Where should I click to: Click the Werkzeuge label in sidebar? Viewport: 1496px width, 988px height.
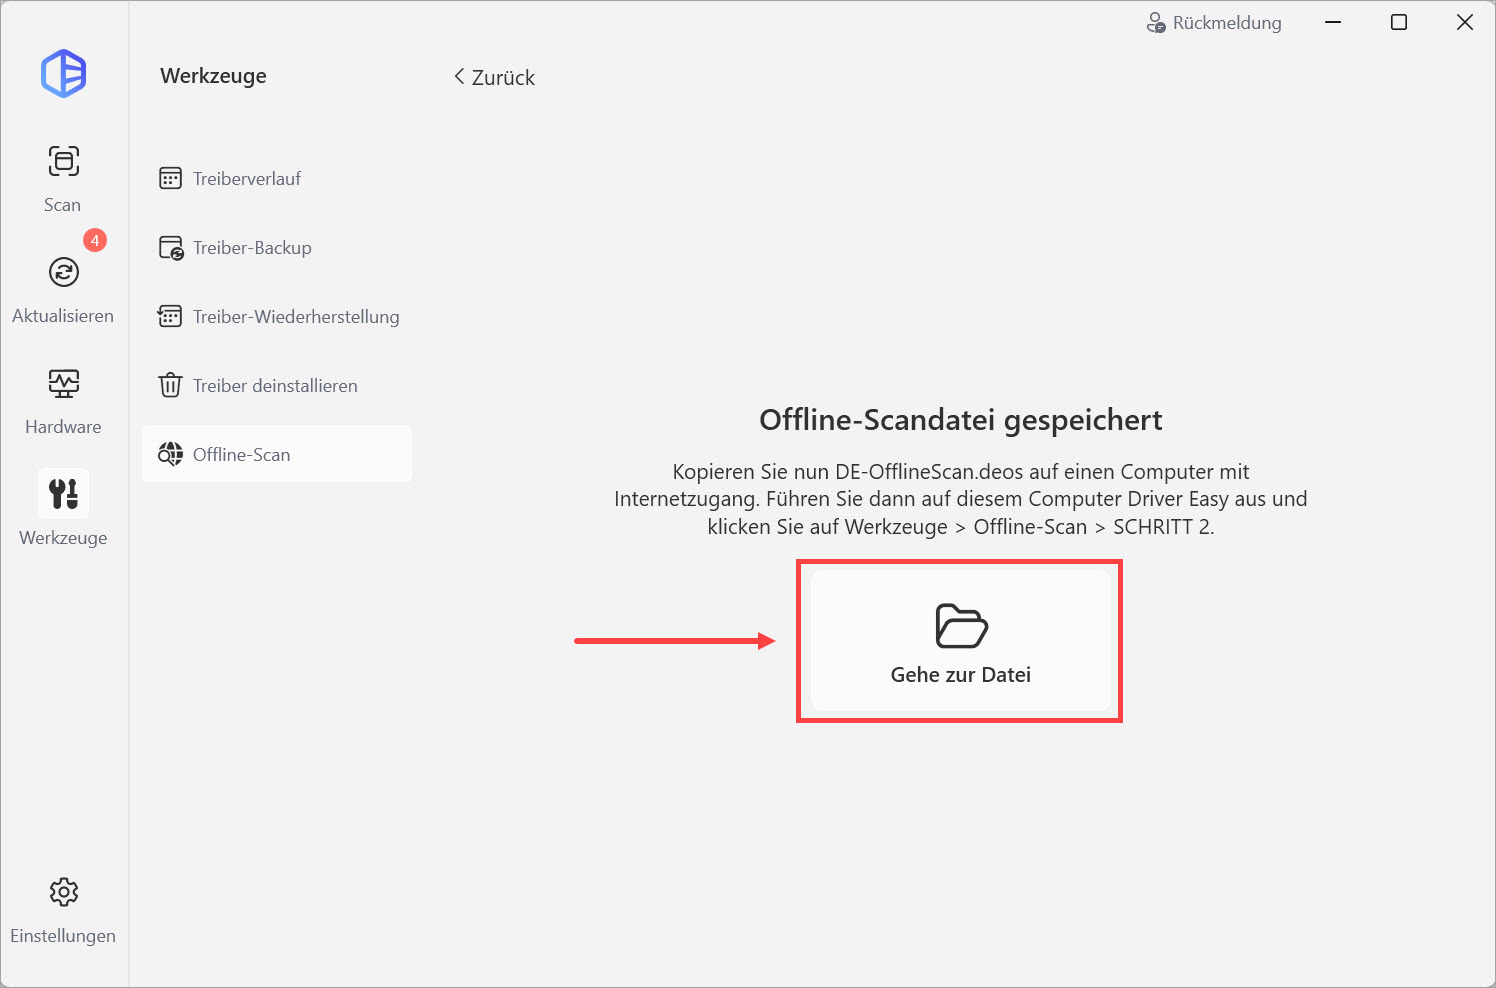[63, 538]
